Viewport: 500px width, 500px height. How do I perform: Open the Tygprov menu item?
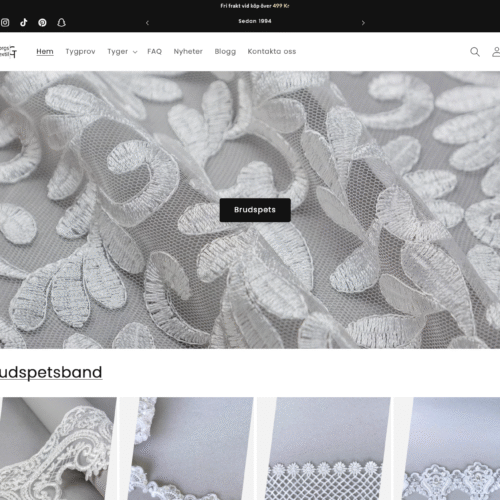point(80,52)
